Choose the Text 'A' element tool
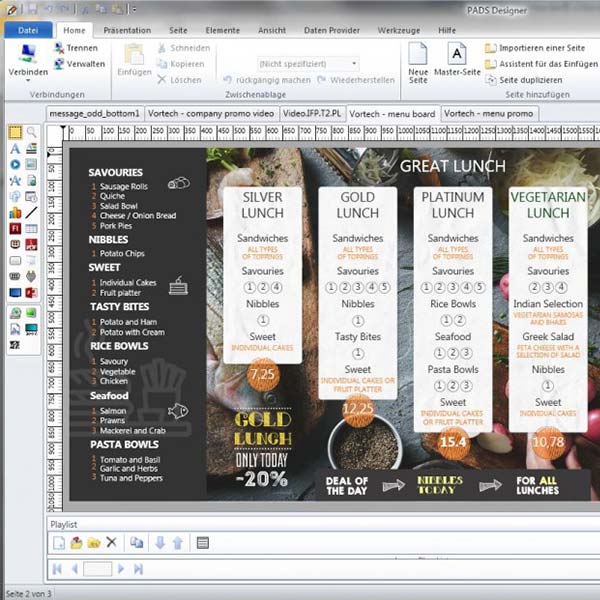Screen dimensions: 600x600 coord(15,148)
